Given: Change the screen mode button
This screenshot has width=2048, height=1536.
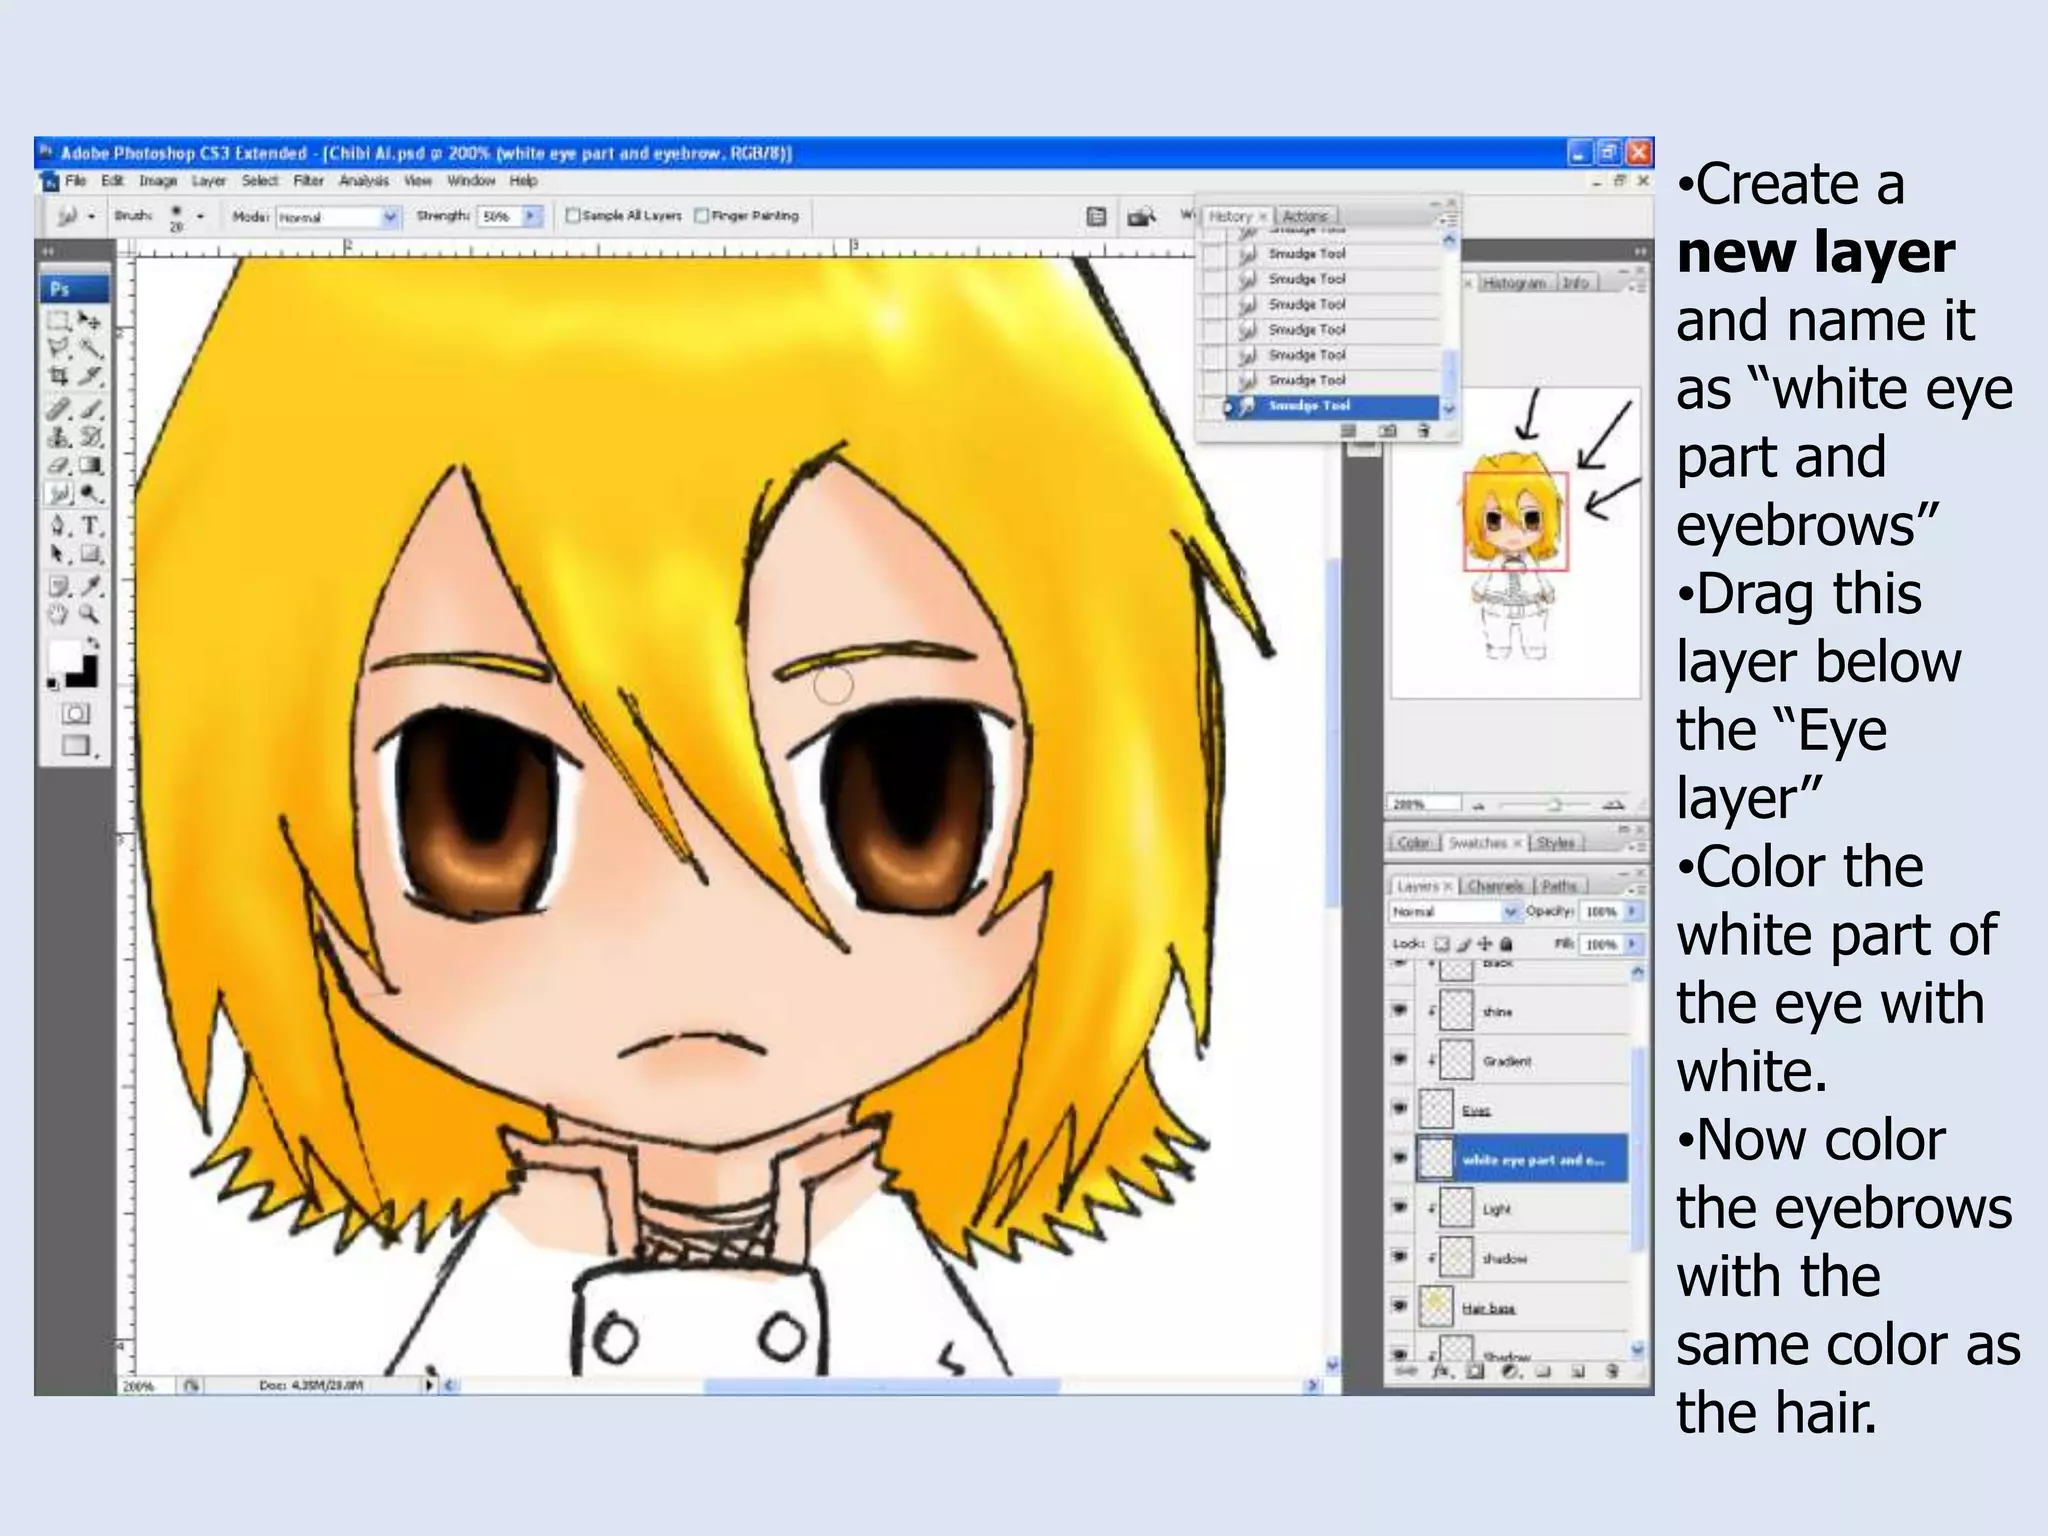Looking at the screenshot, I should point(76,745).
